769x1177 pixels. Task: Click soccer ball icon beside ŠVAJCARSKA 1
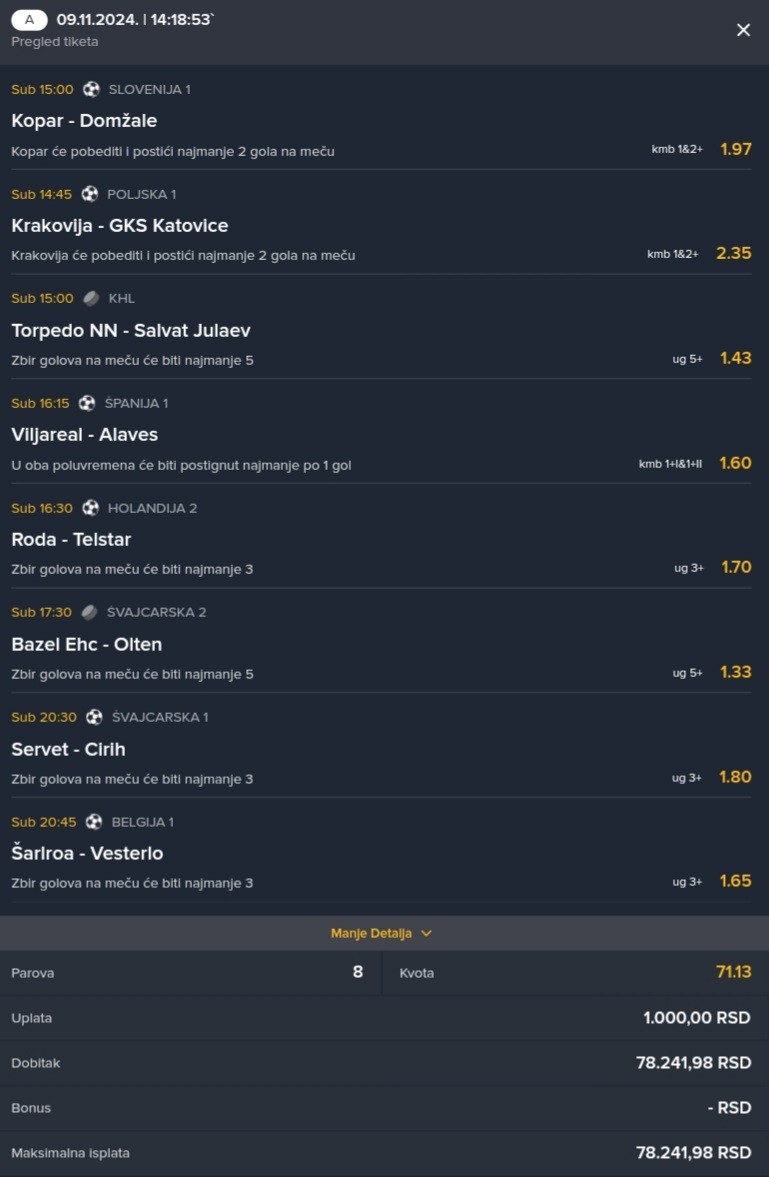(x=94, y=717)
